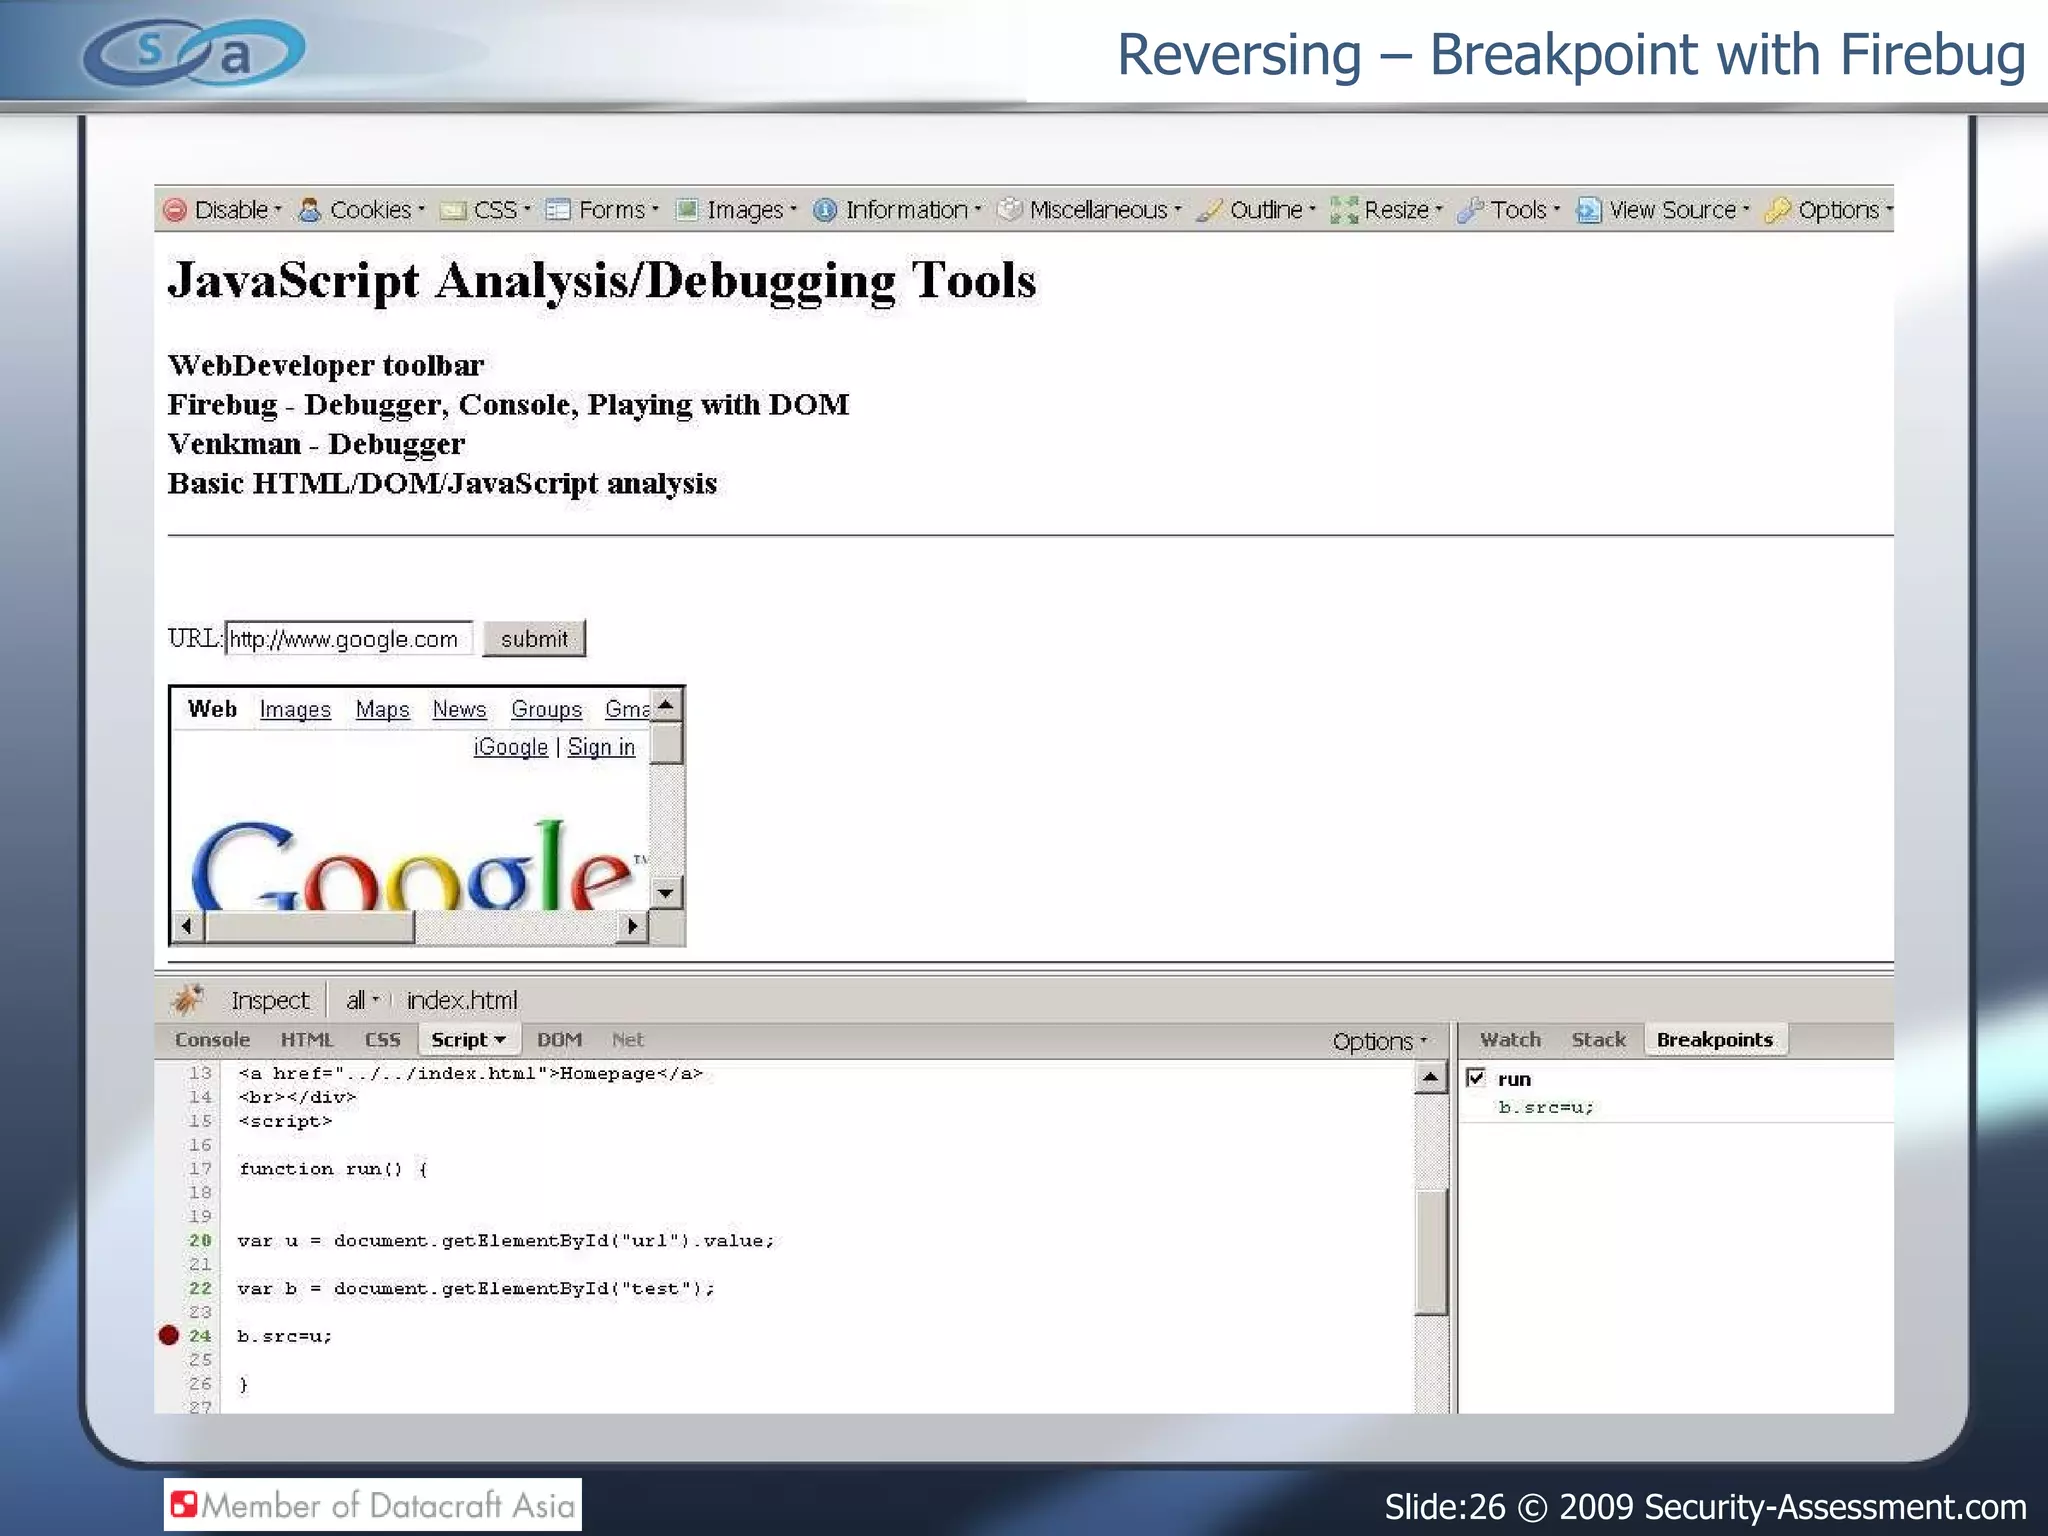Open Firebug panel Options dropdown
Screen dimensions: 2048x1536
tap(1379, 1041)
